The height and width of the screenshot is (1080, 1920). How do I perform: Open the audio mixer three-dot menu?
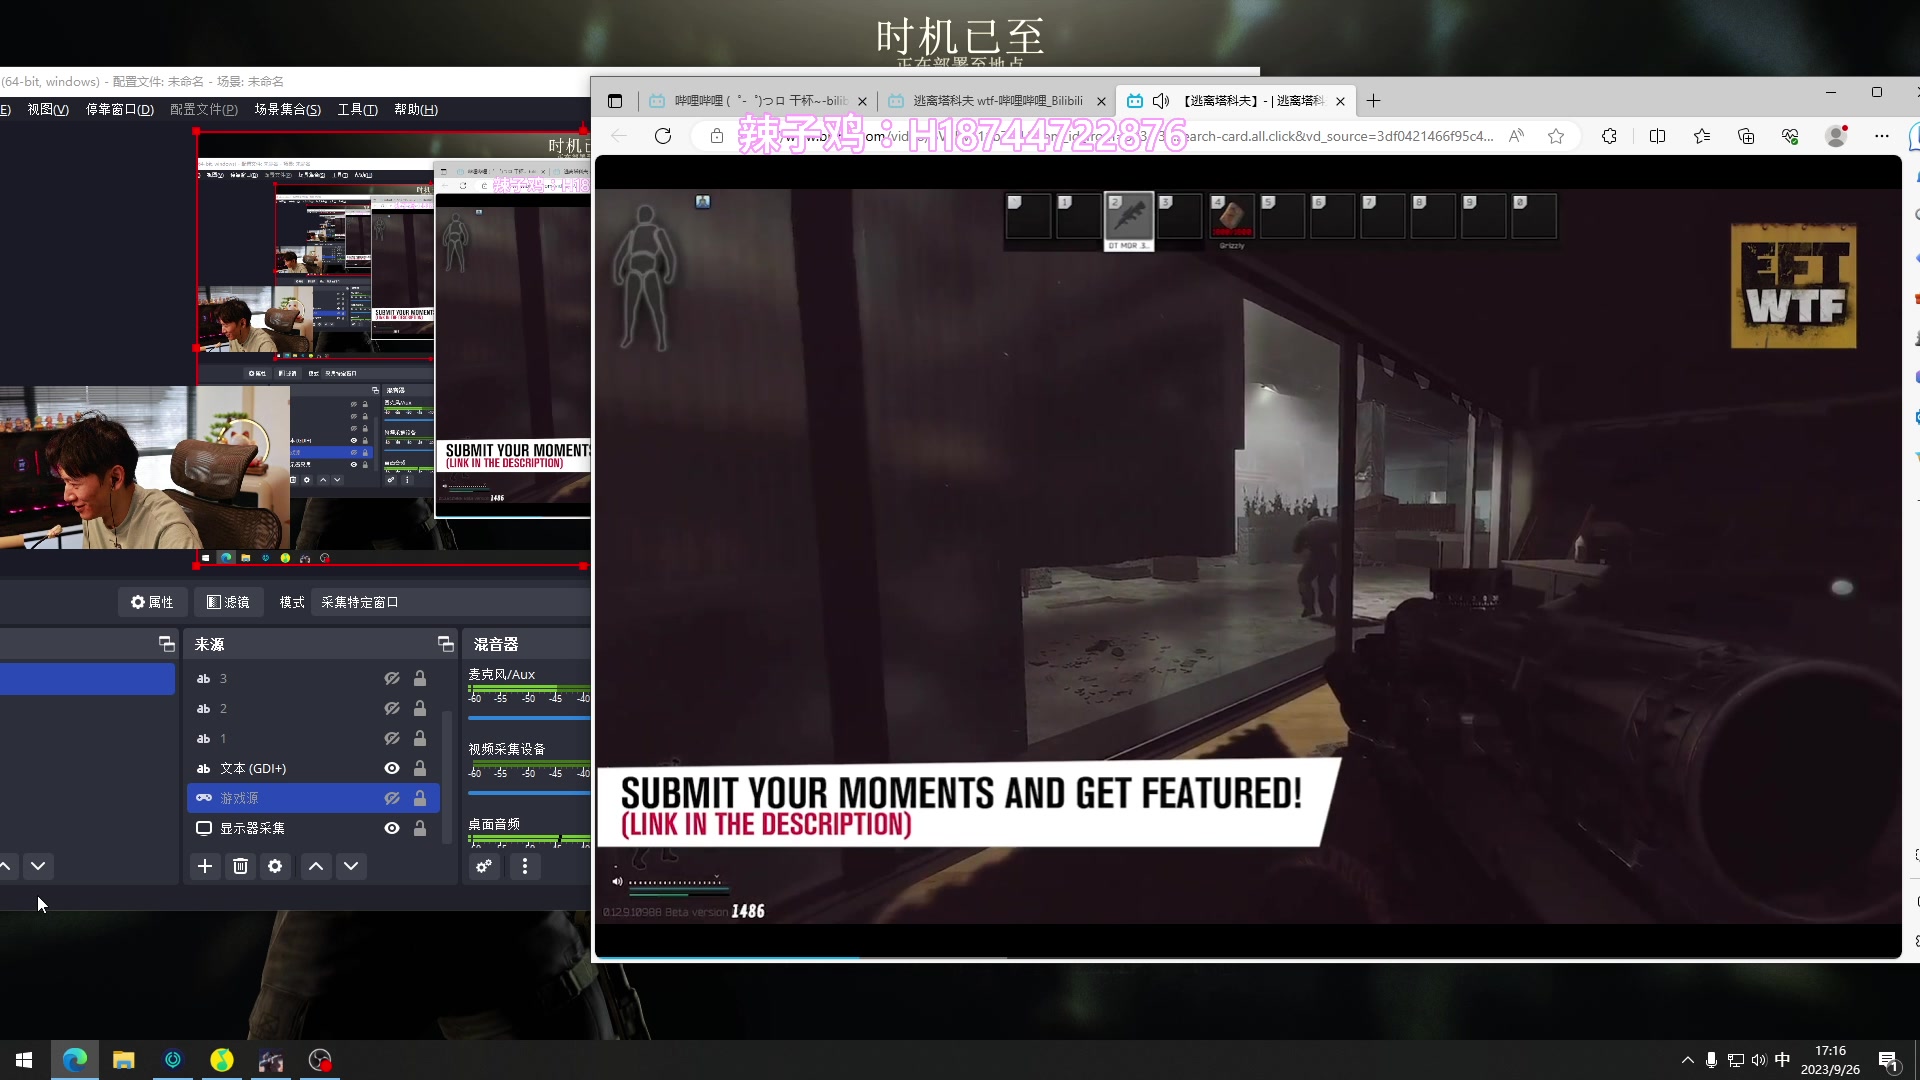[525, 866]
